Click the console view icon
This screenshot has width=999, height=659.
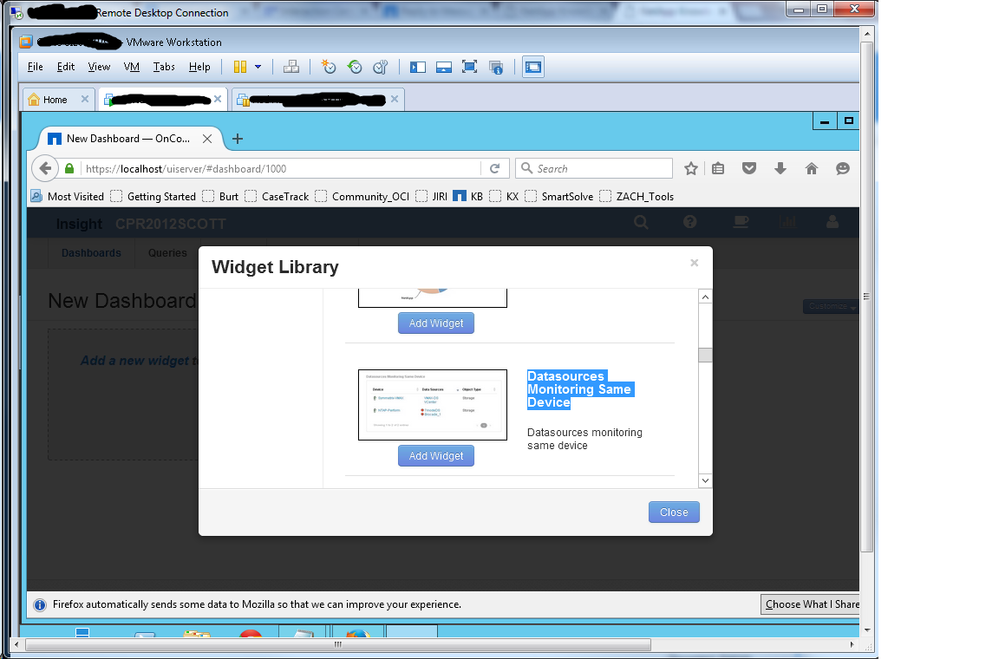tap(533, 67)
